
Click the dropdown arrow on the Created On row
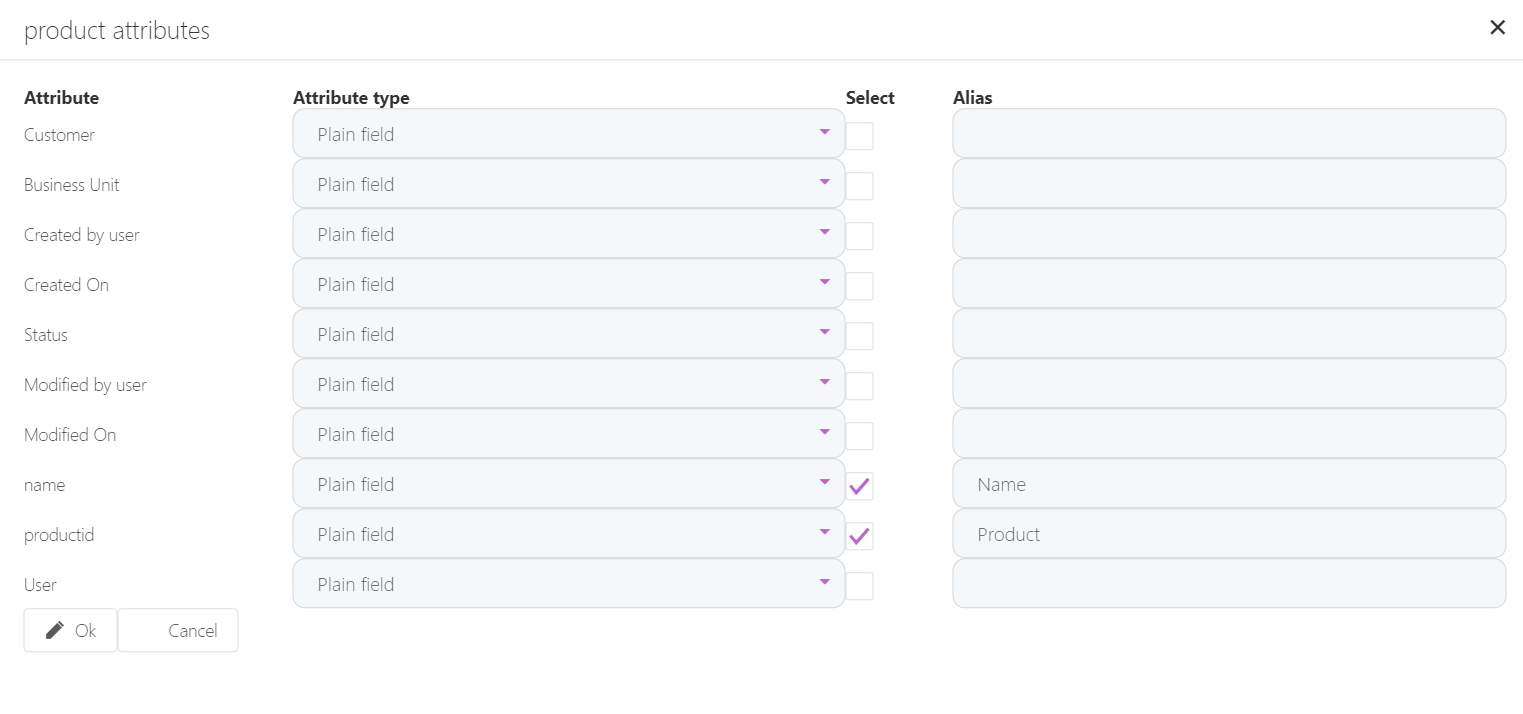click(x=825, y=281)
